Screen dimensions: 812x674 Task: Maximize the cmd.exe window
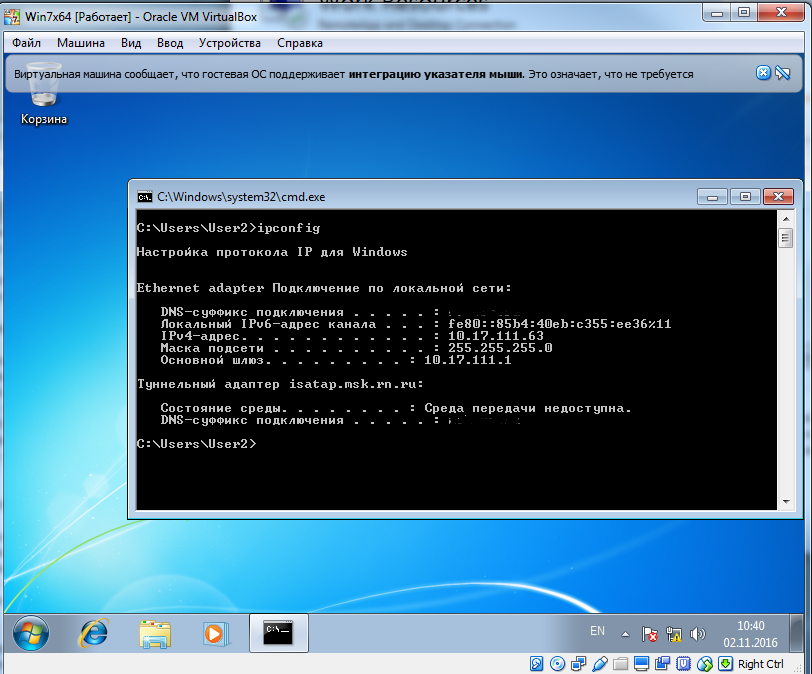point(745,197)
